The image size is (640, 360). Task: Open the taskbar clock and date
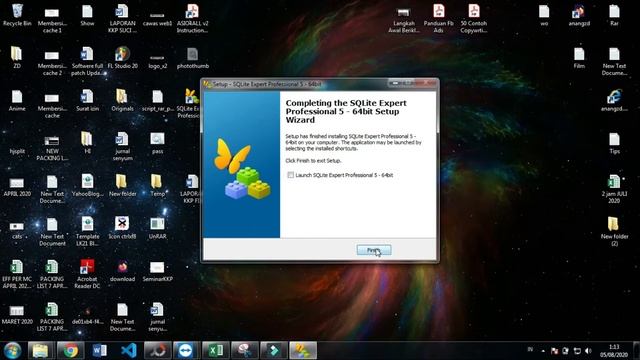(614, 351)
